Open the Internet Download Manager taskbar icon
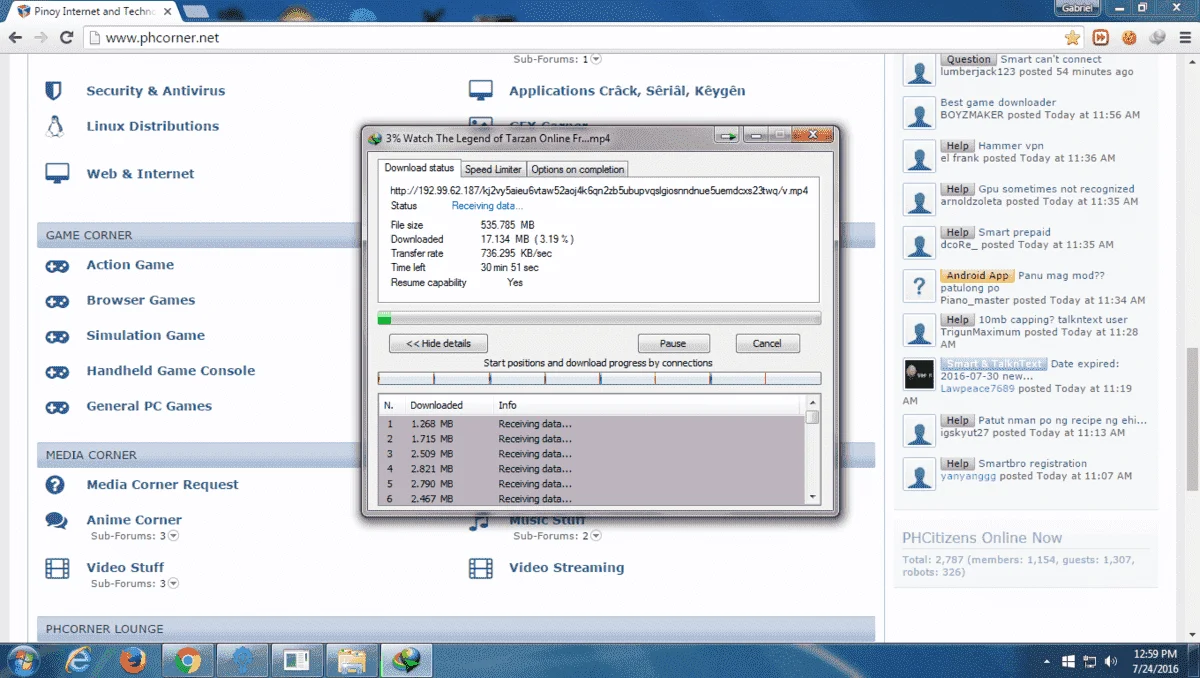This screenshot has height=678, width=1200. [x=406, y=660]
